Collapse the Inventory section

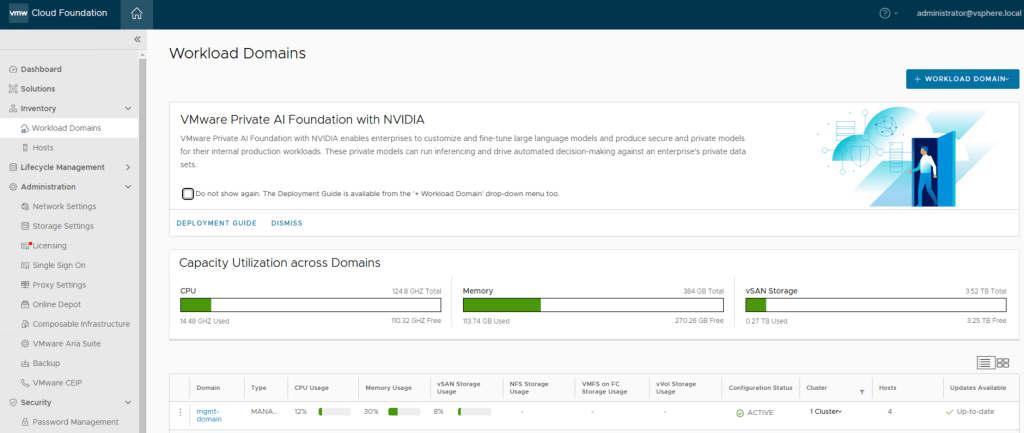point(128,108)
